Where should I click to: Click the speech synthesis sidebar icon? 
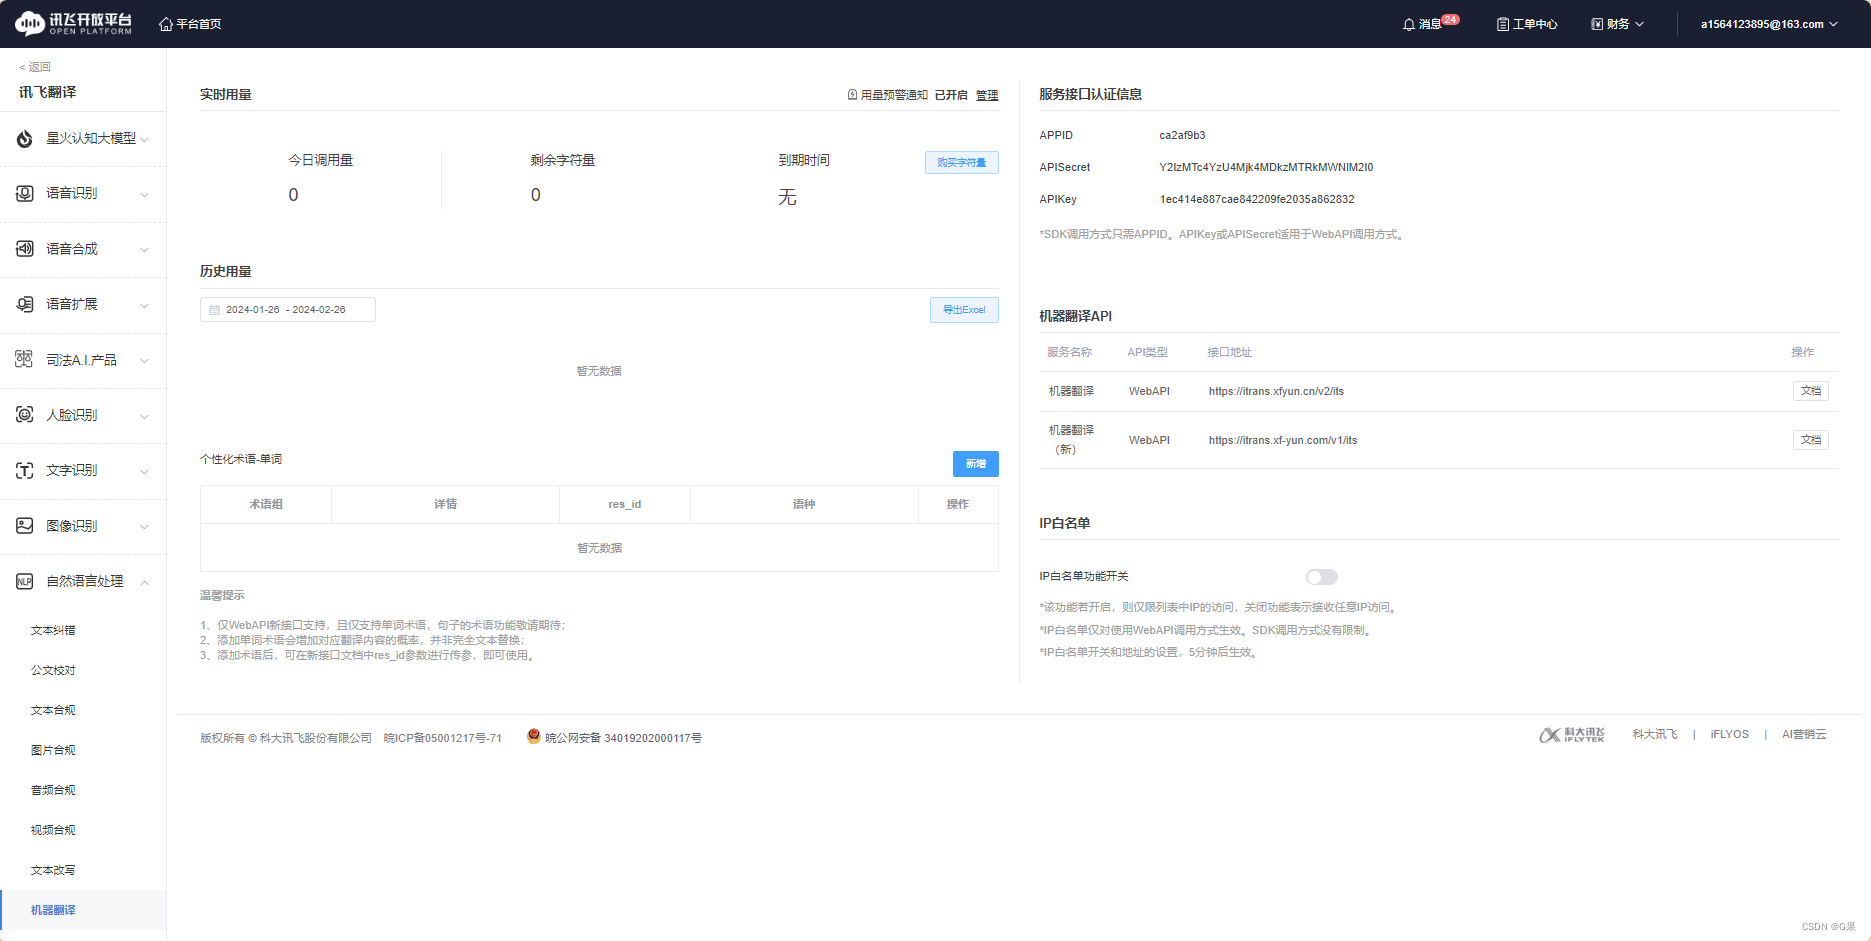click(25, 249)
